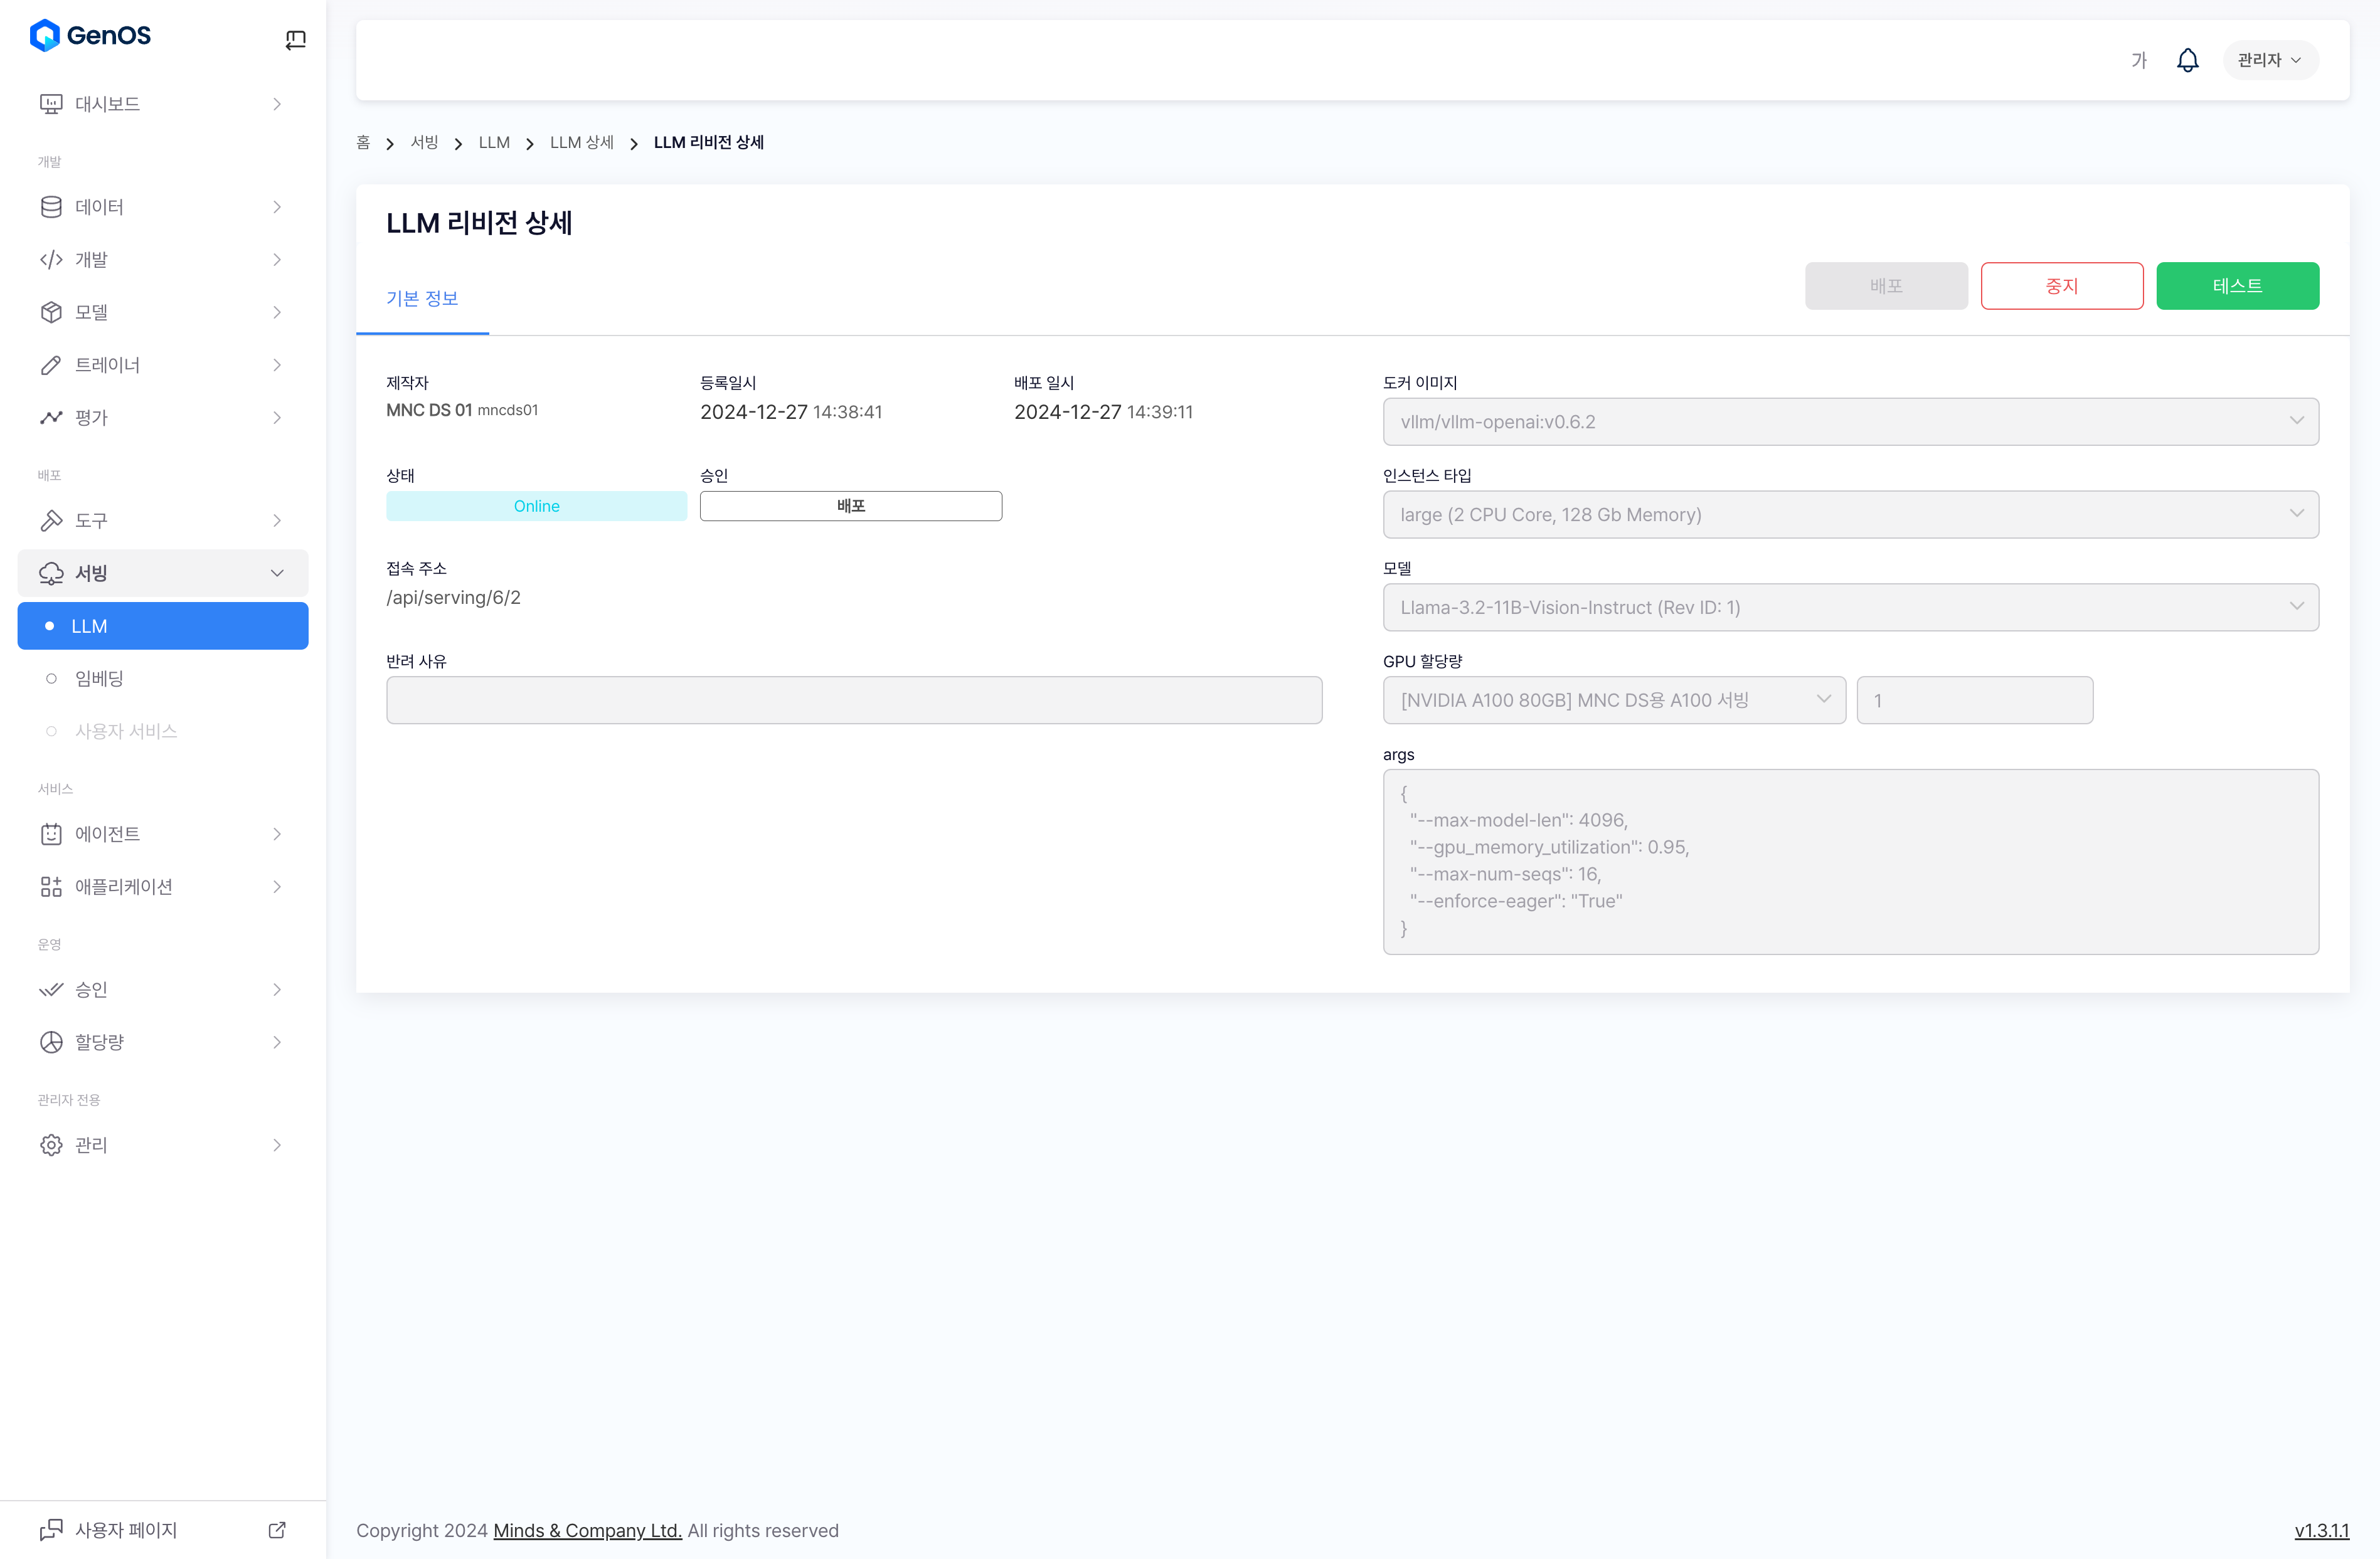Click the 가 font size toggle

point(2139,60)
